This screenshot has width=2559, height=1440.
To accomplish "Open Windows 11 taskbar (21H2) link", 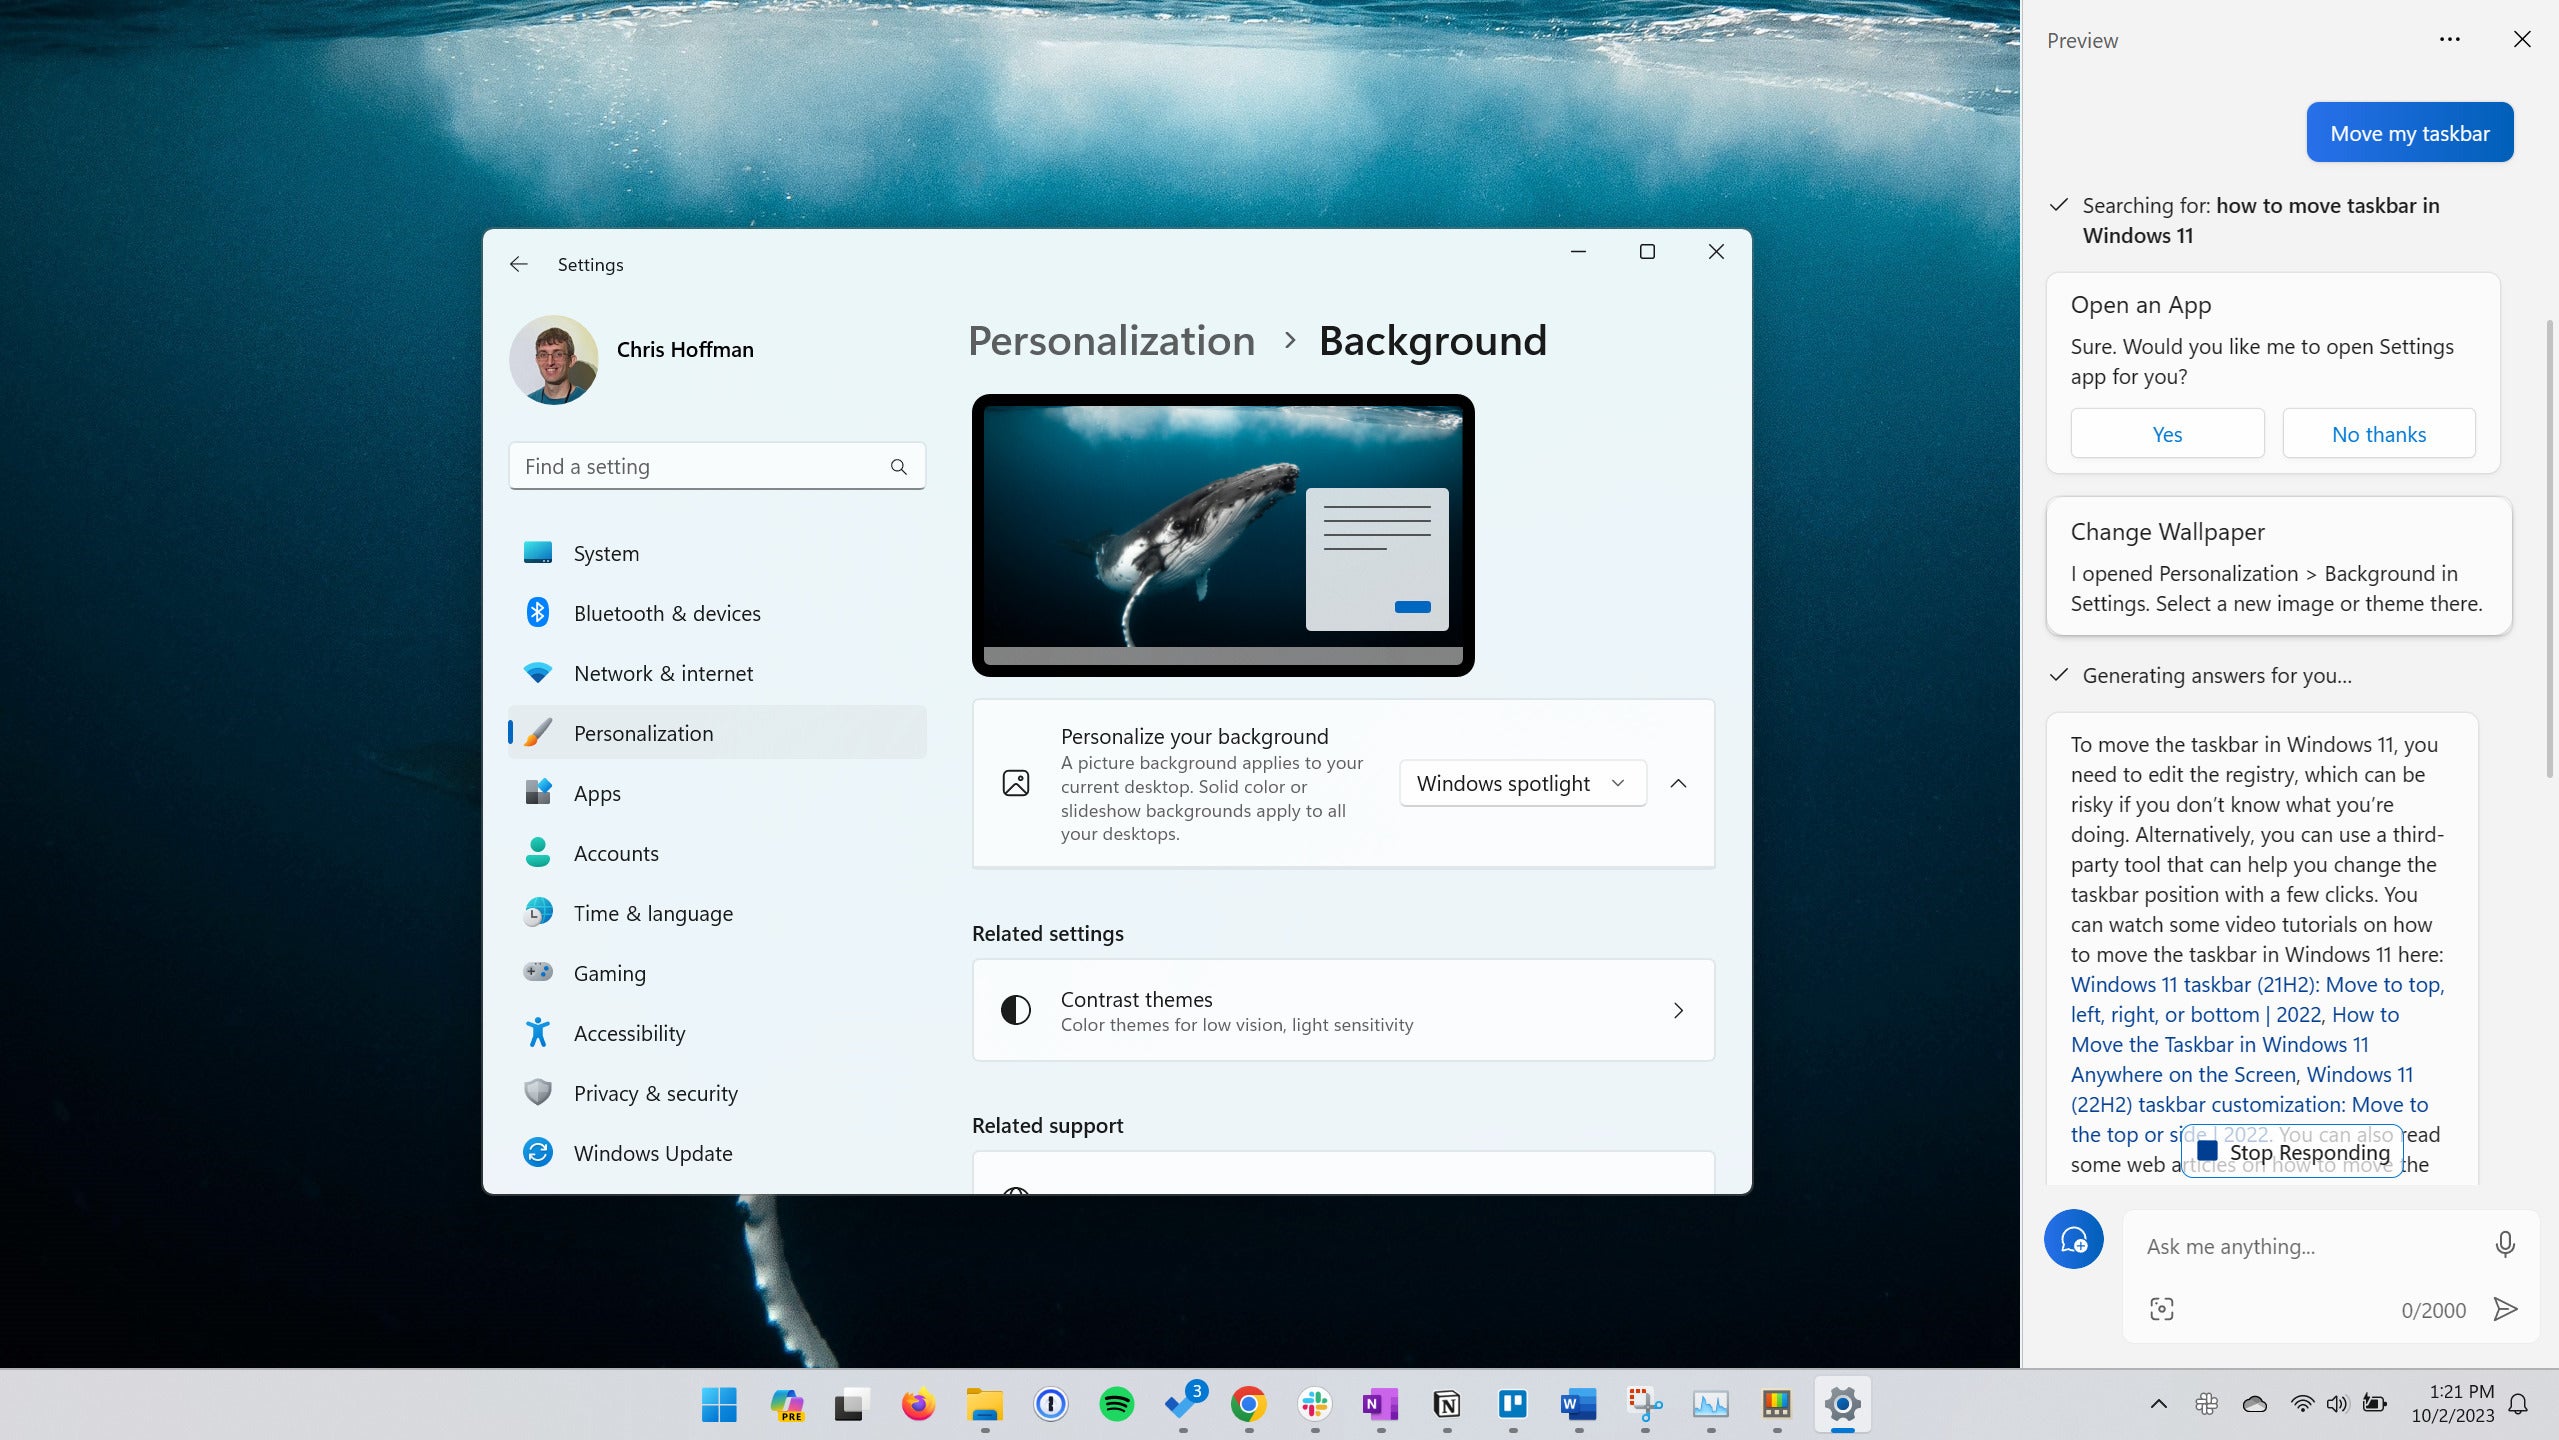I will click(2257, 999).
